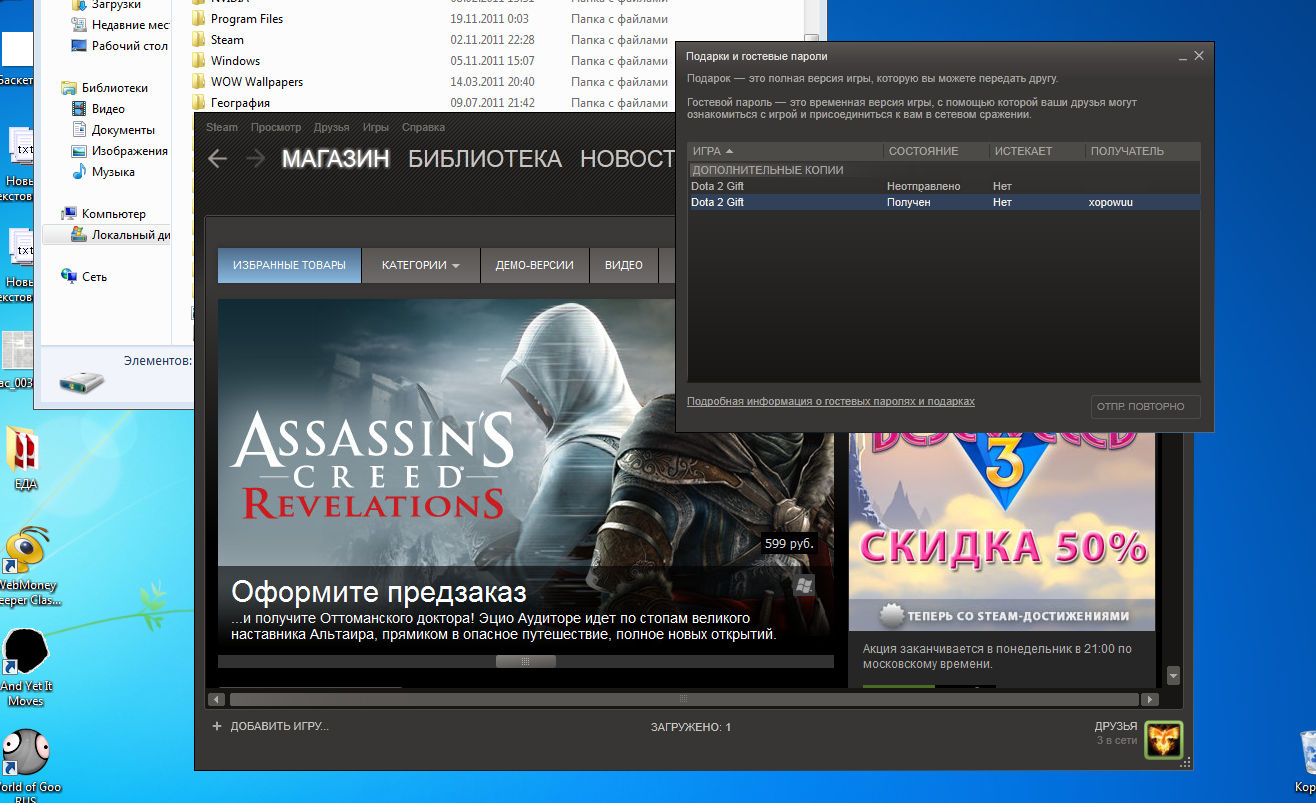Viewport: 1316px width, 803px height.
Task: Sort gifts by ПОЛУЧАТЕЛЬ column
Action: click(1143, 151)
